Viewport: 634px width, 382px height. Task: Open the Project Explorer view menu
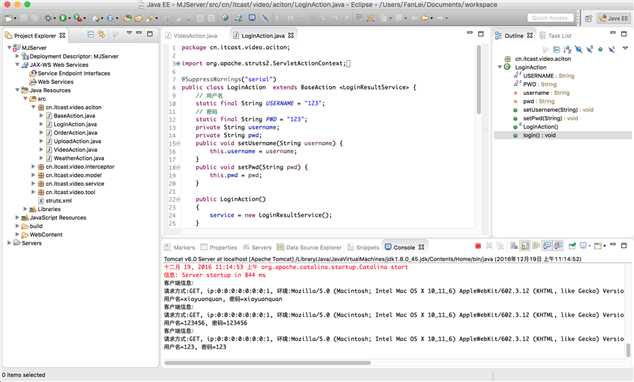pyautogui.click(x=129, y=33)
